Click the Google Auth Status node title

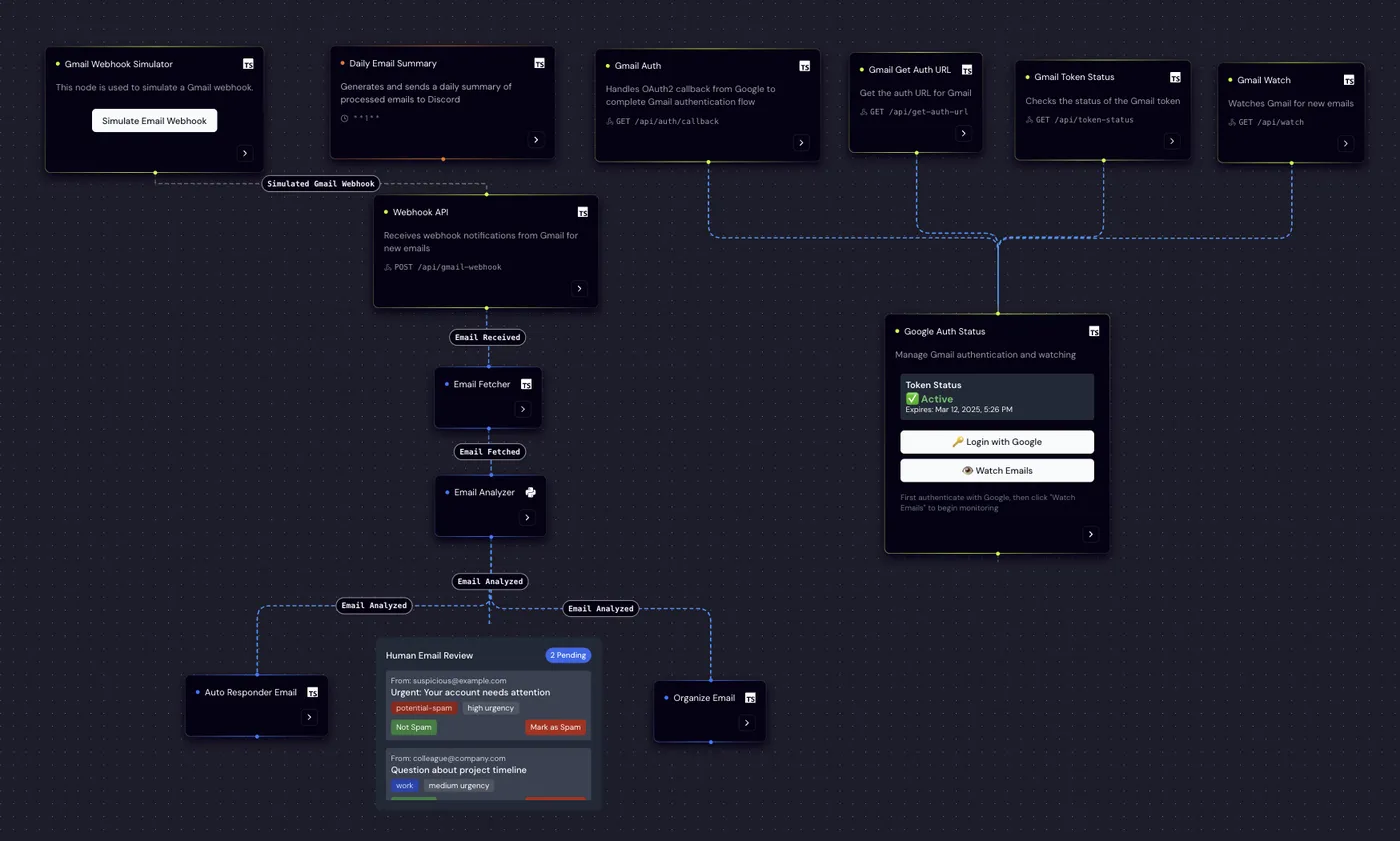pos(944,331)
